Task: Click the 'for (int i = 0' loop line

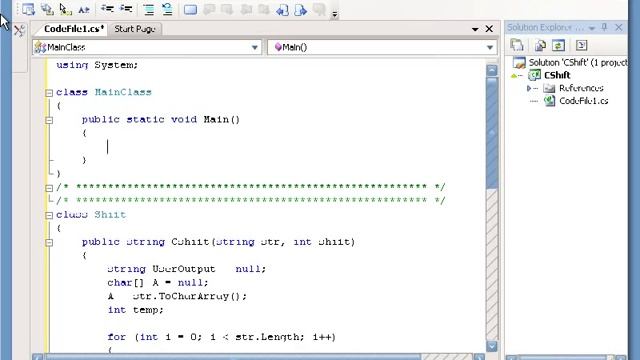Action: [x=222, y=337]
